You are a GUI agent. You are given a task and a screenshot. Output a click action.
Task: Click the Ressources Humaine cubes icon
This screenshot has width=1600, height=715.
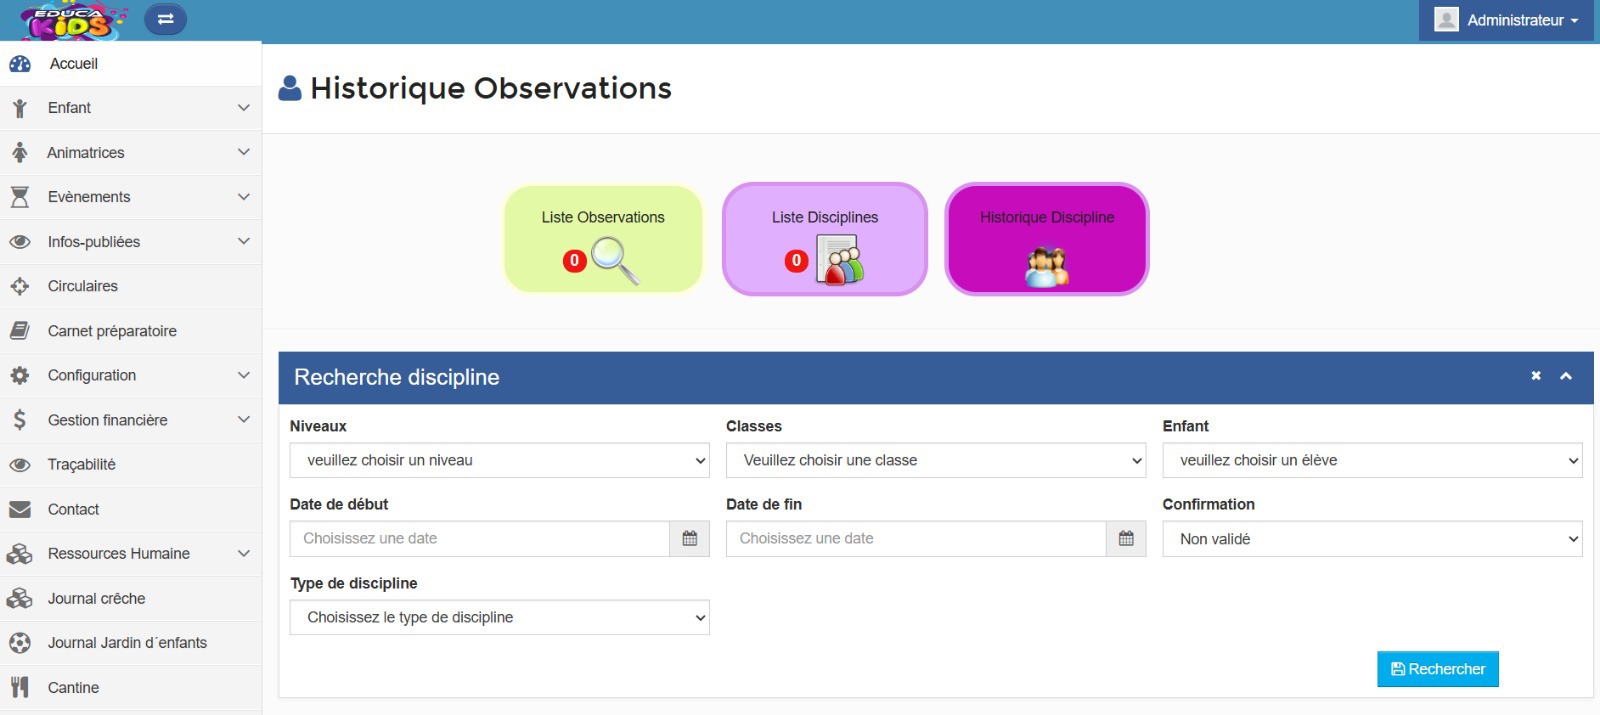click(20, 554)
